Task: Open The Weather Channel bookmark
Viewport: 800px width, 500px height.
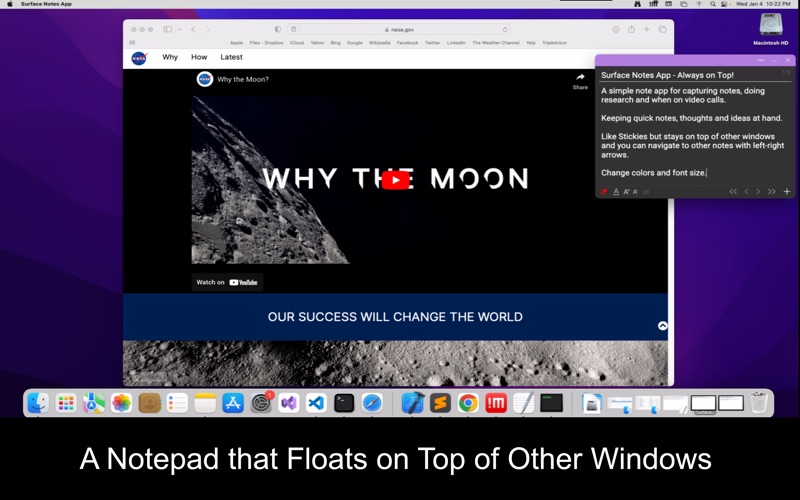Action: pos(495,43)
